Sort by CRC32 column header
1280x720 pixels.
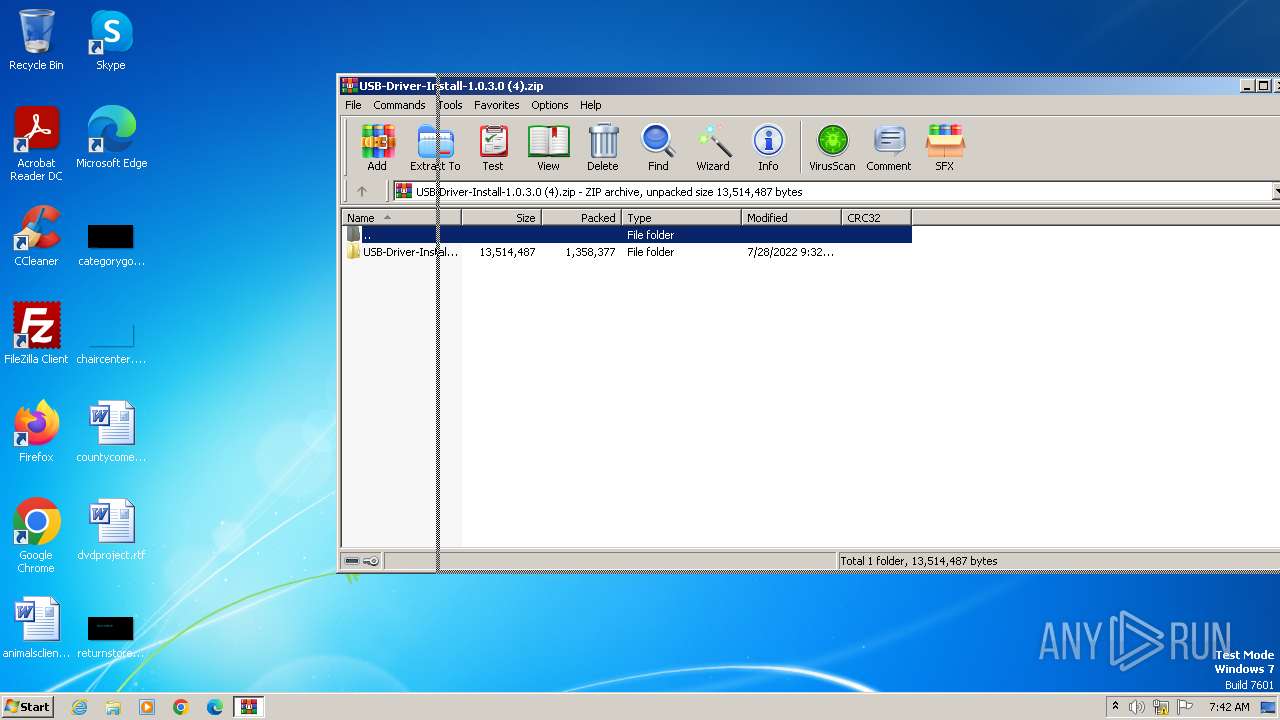[876, 217]
